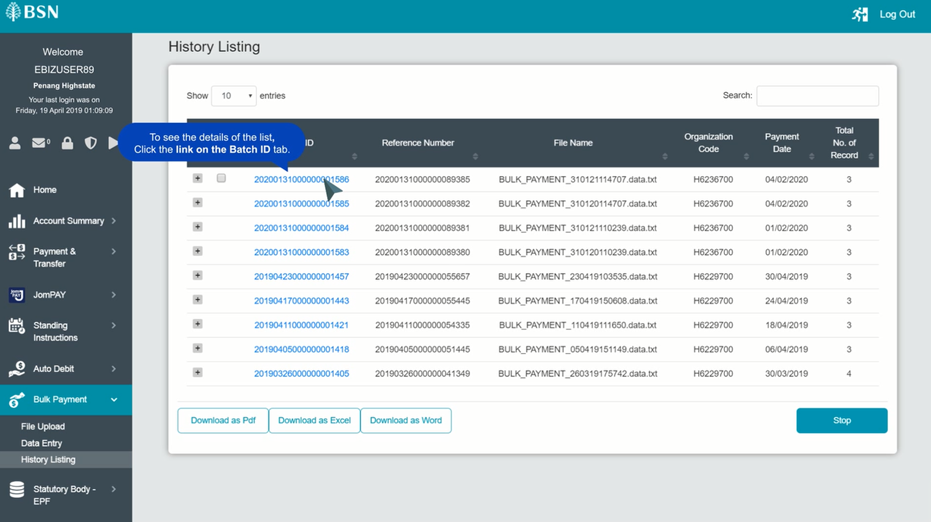Image resolution: width=931 pixels, height=522 pixels.
Task: Open the File Upload submenu item
Action: point(43,426)
